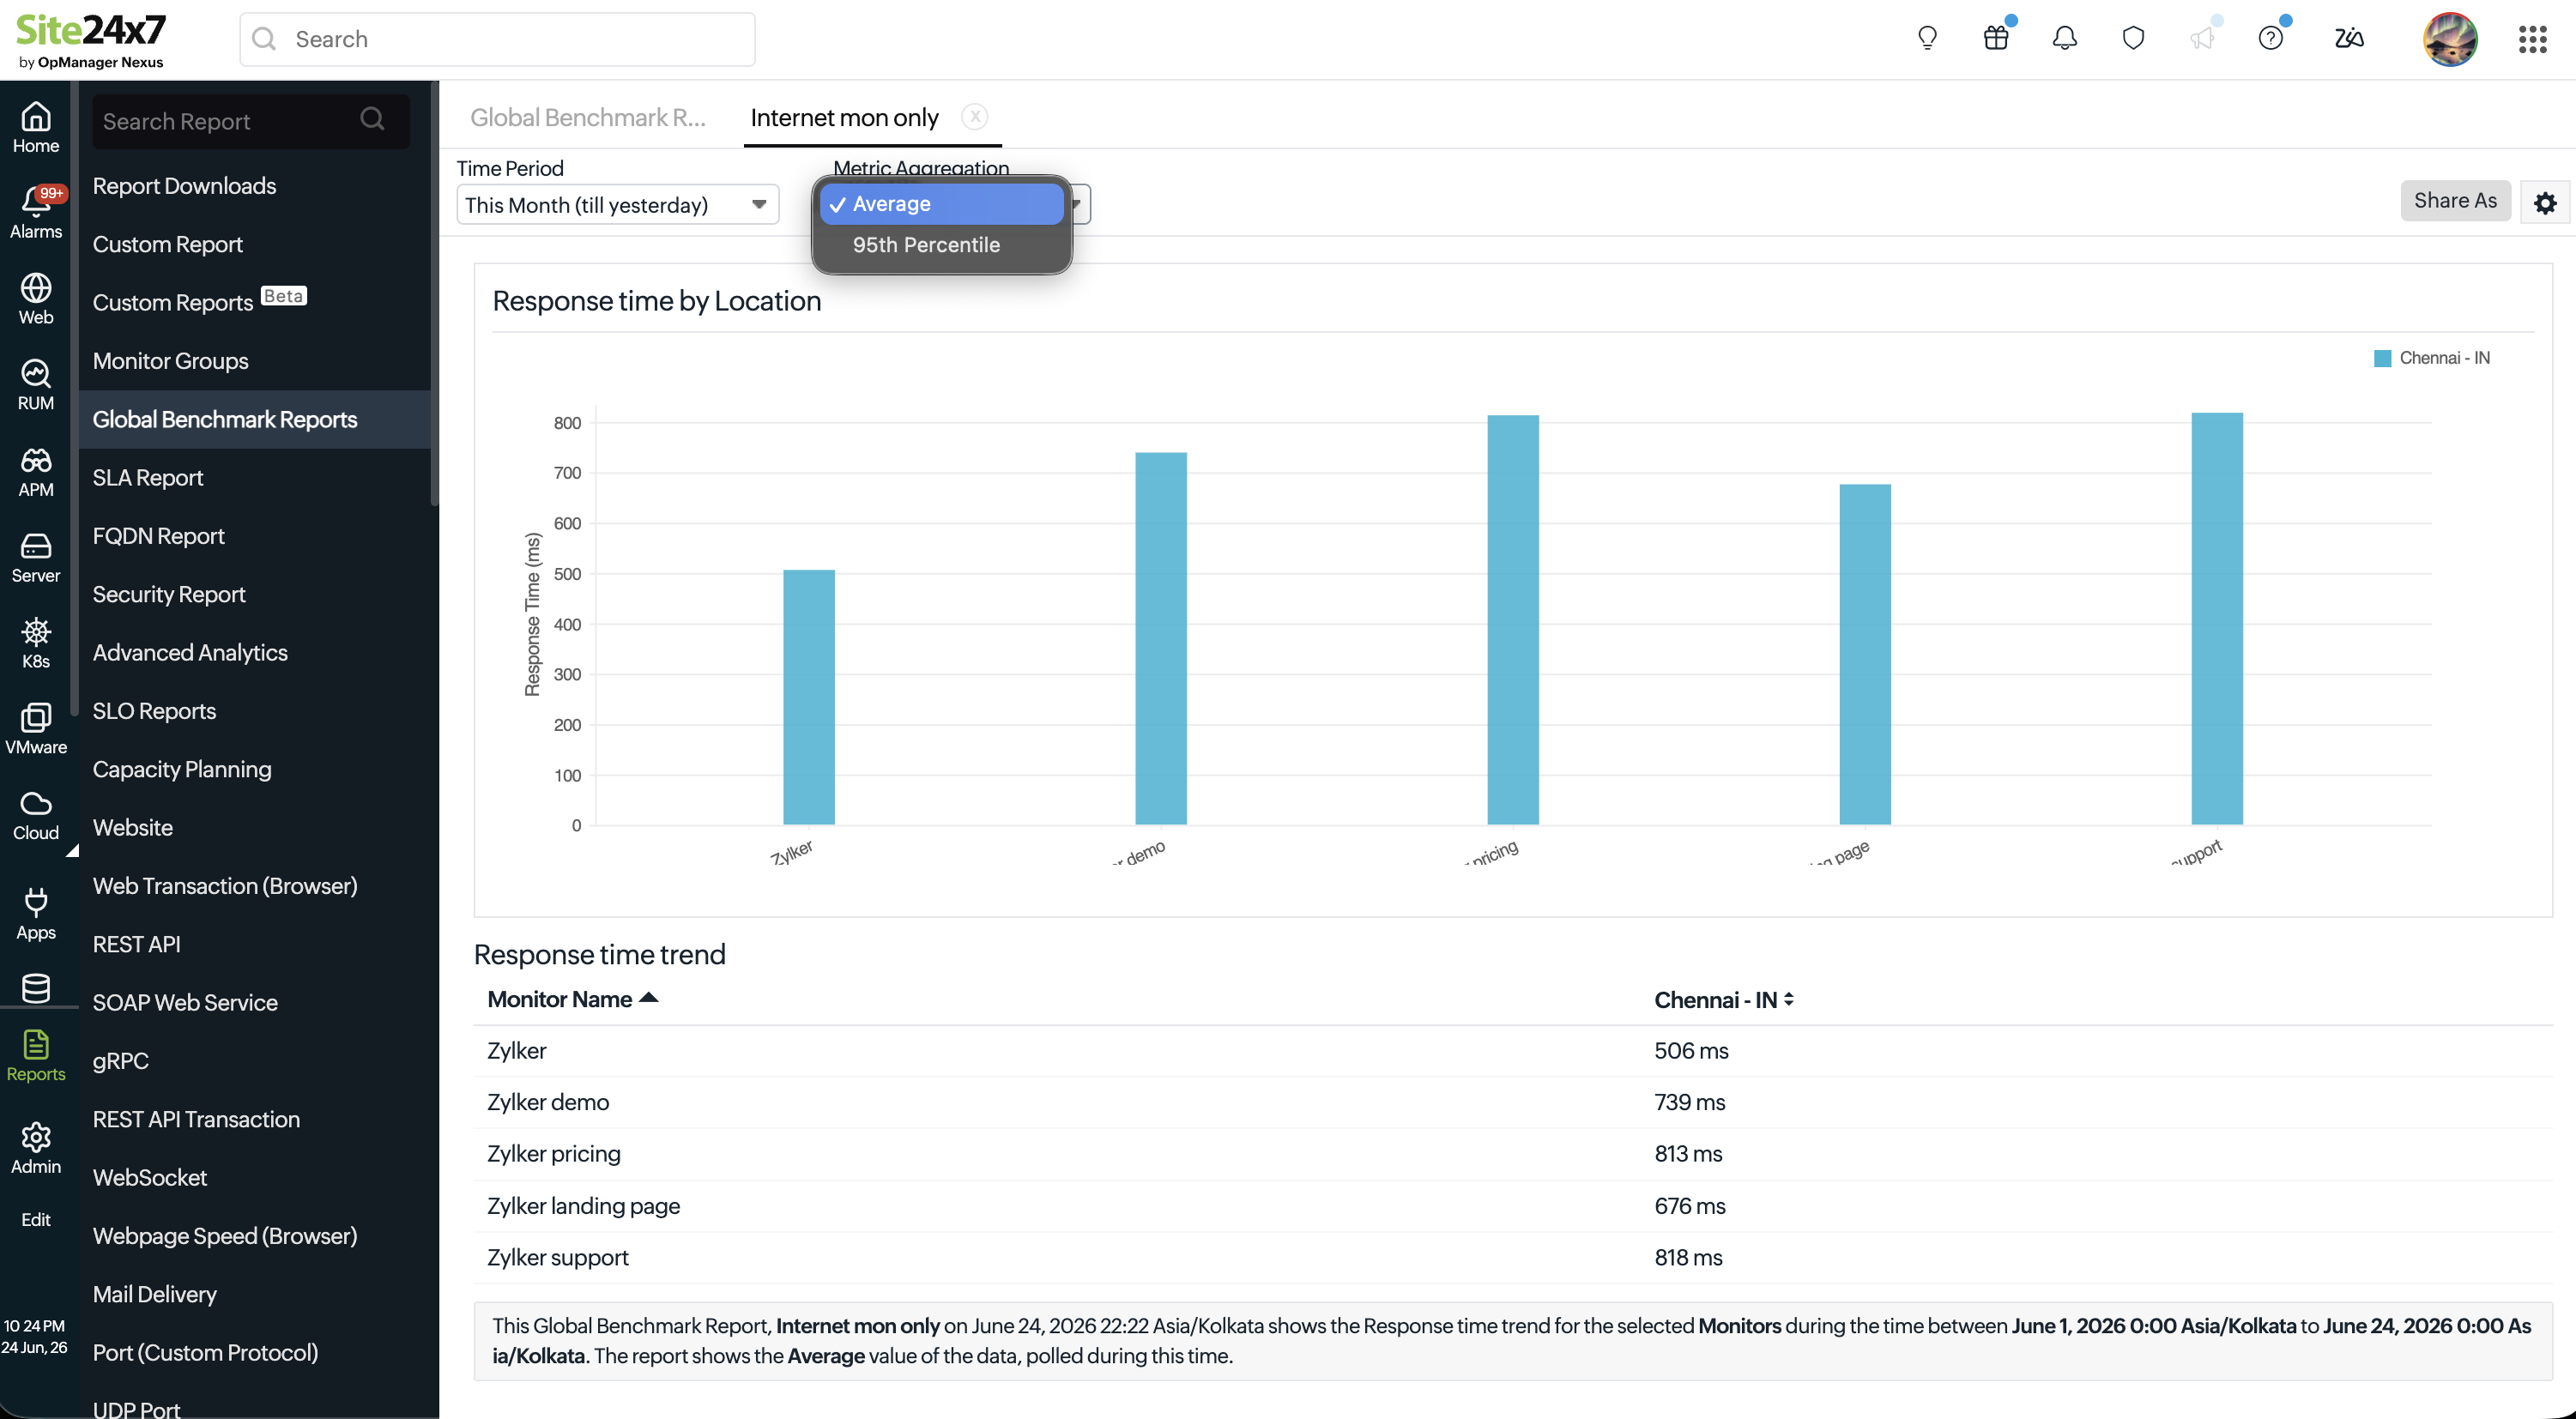The height and width of the screenshot is (1419, 2576).
Task: Click the Search Report magnifier icon
Action: 372,119
